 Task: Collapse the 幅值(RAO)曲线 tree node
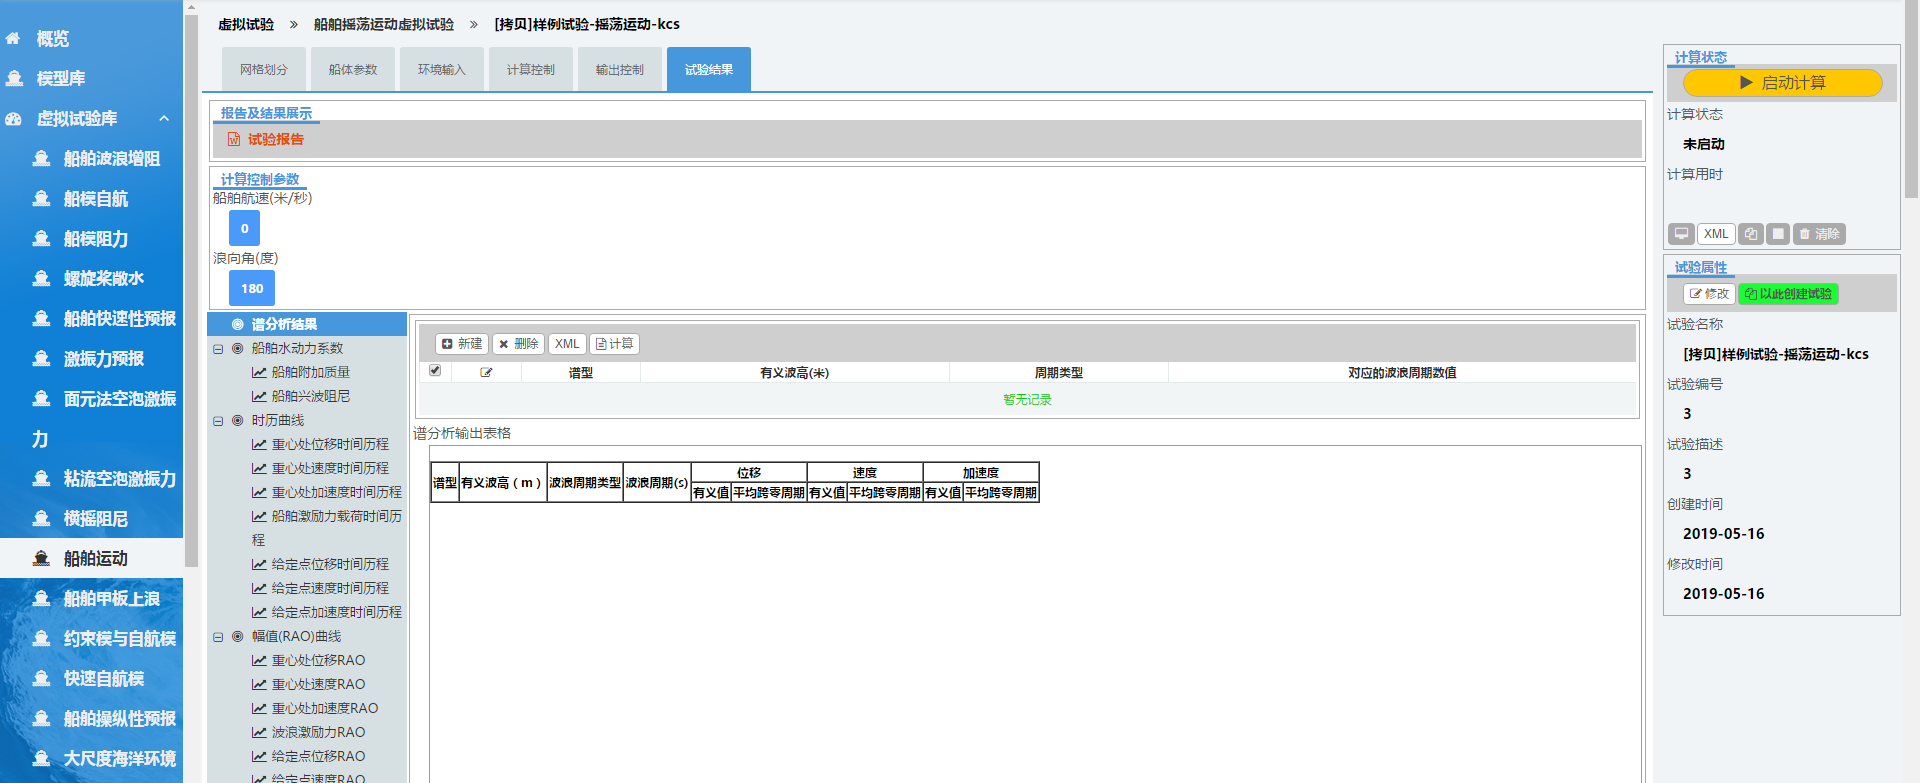coord(218,637)
